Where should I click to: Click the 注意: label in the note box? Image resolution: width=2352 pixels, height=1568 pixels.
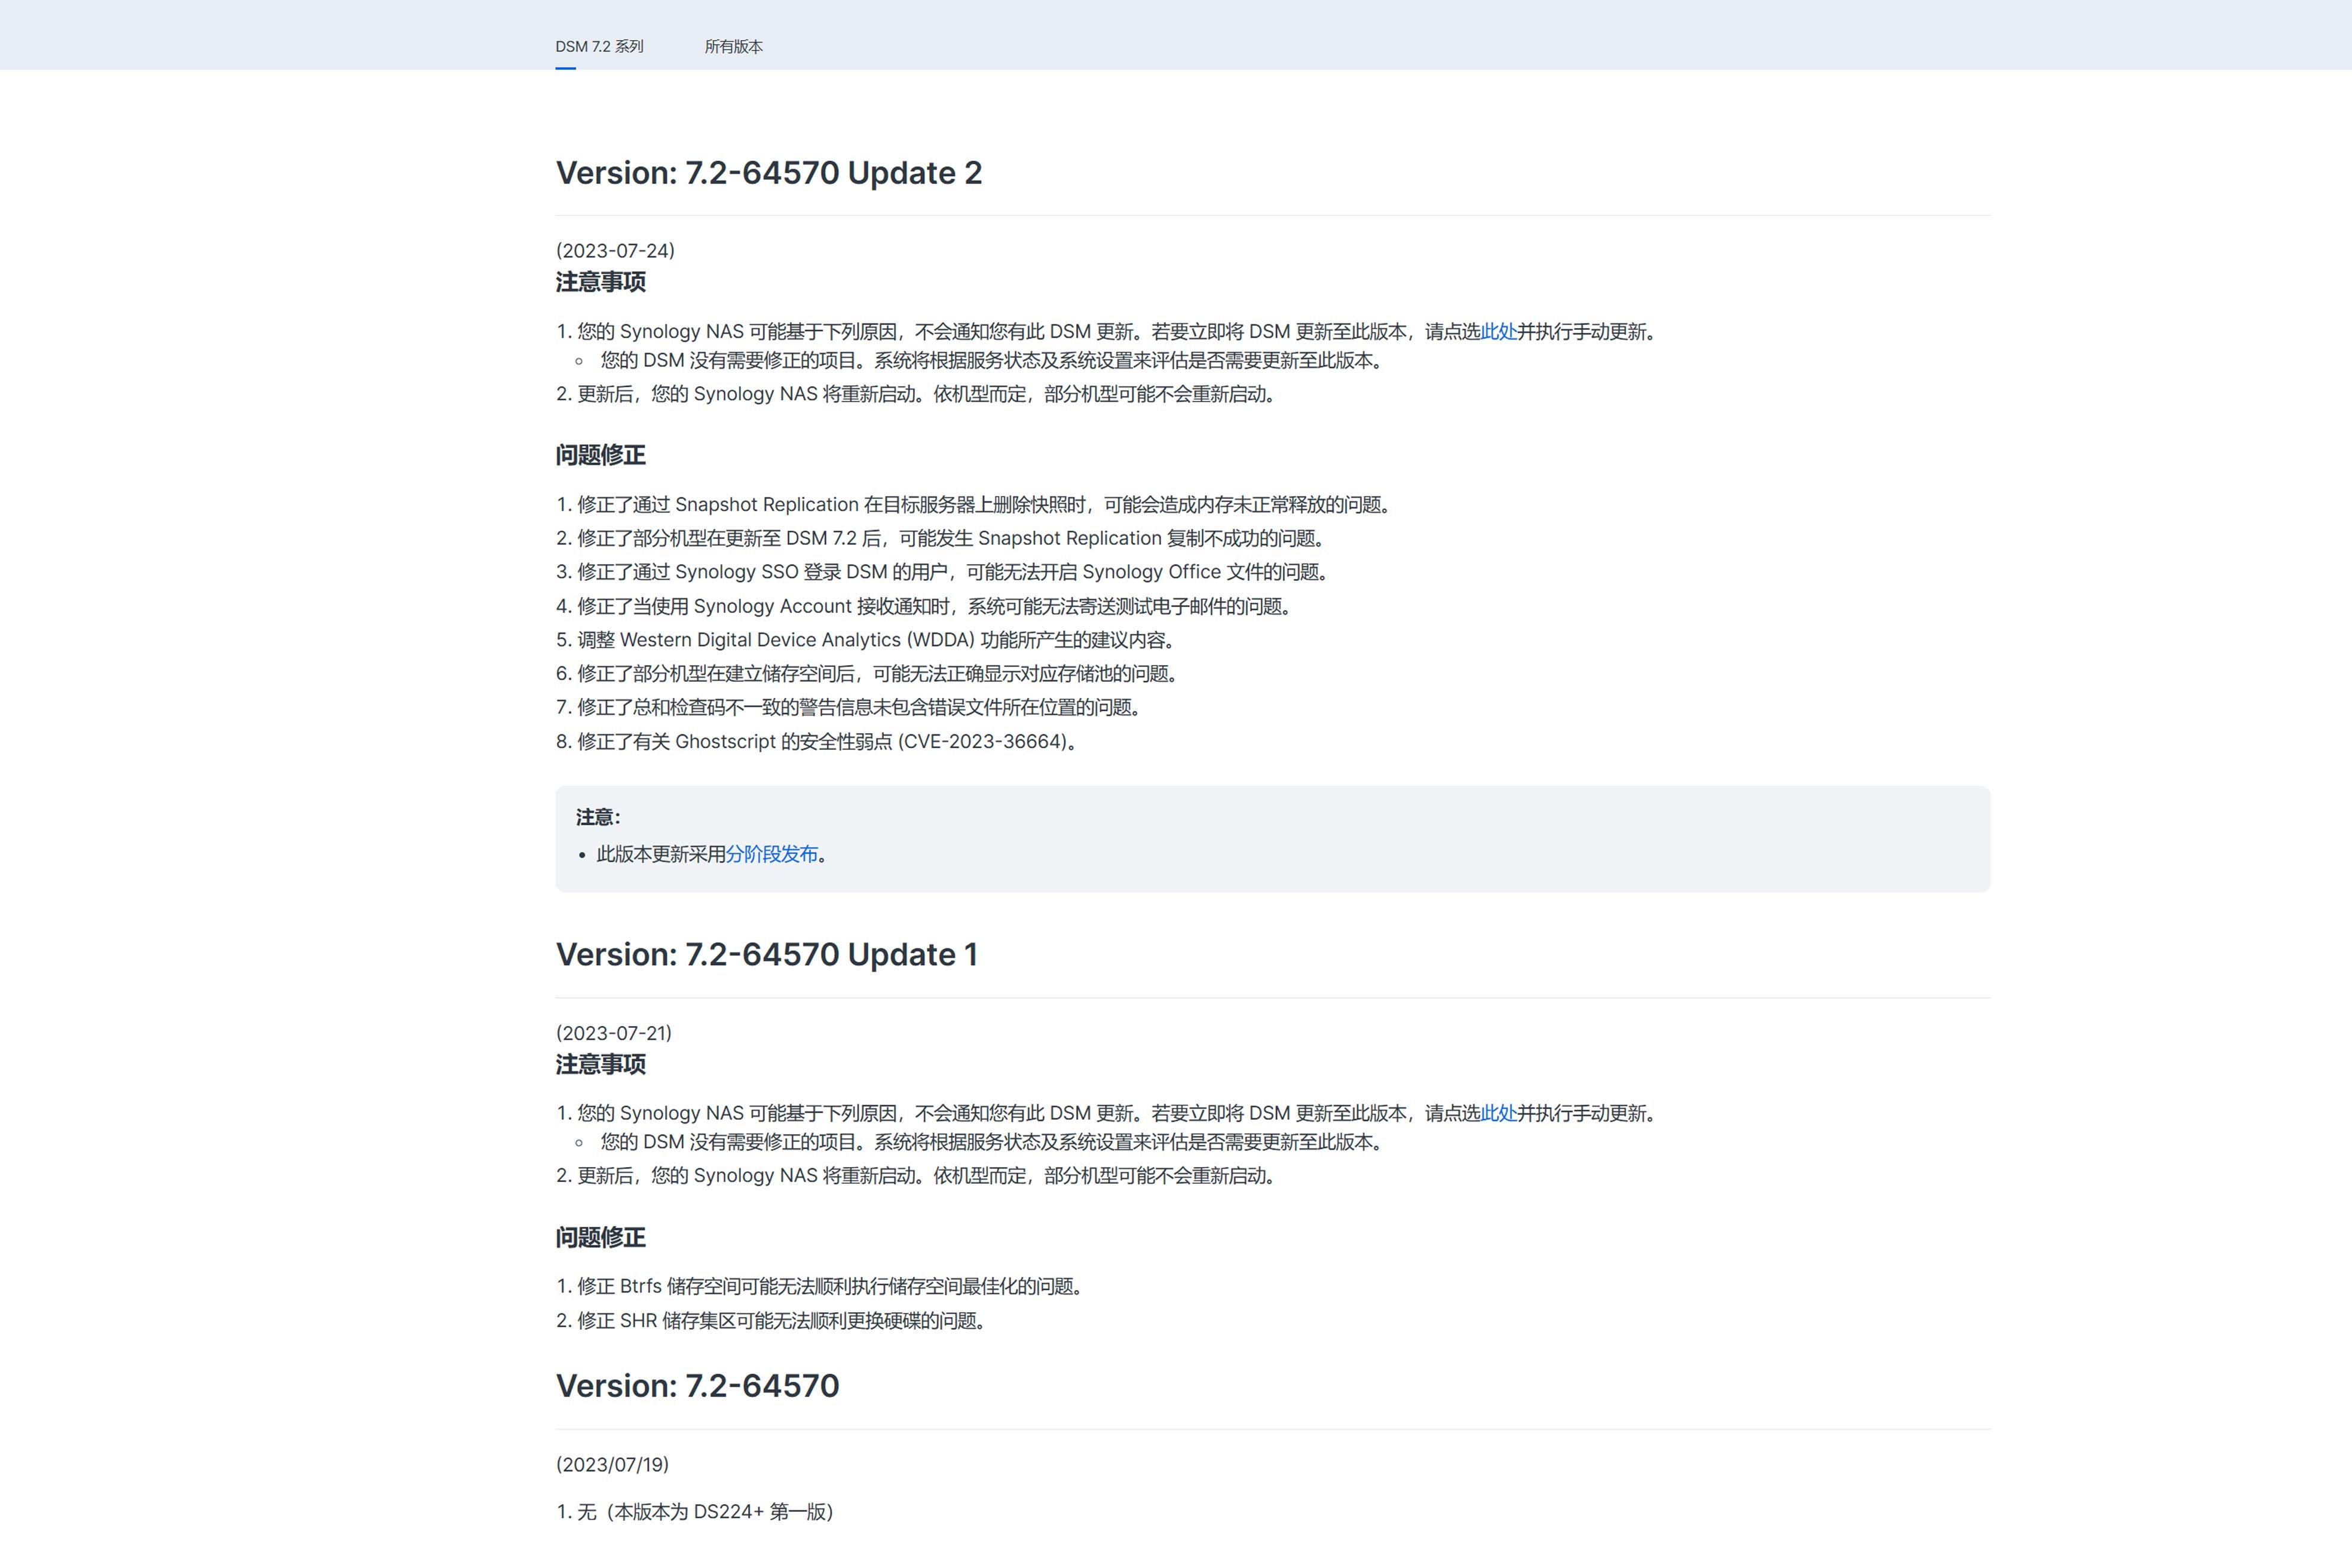598,817
